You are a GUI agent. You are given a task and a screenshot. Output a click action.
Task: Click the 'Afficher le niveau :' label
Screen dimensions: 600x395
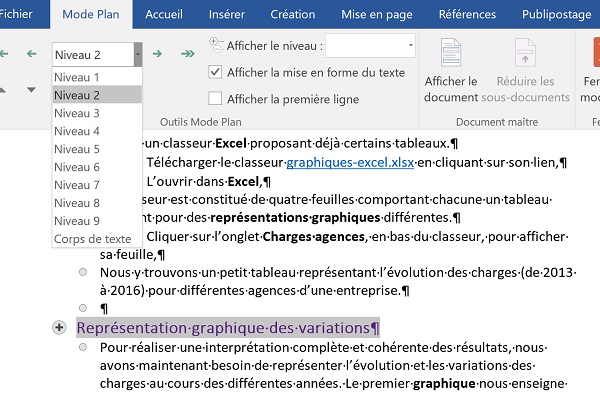click(x=275, y=46)
